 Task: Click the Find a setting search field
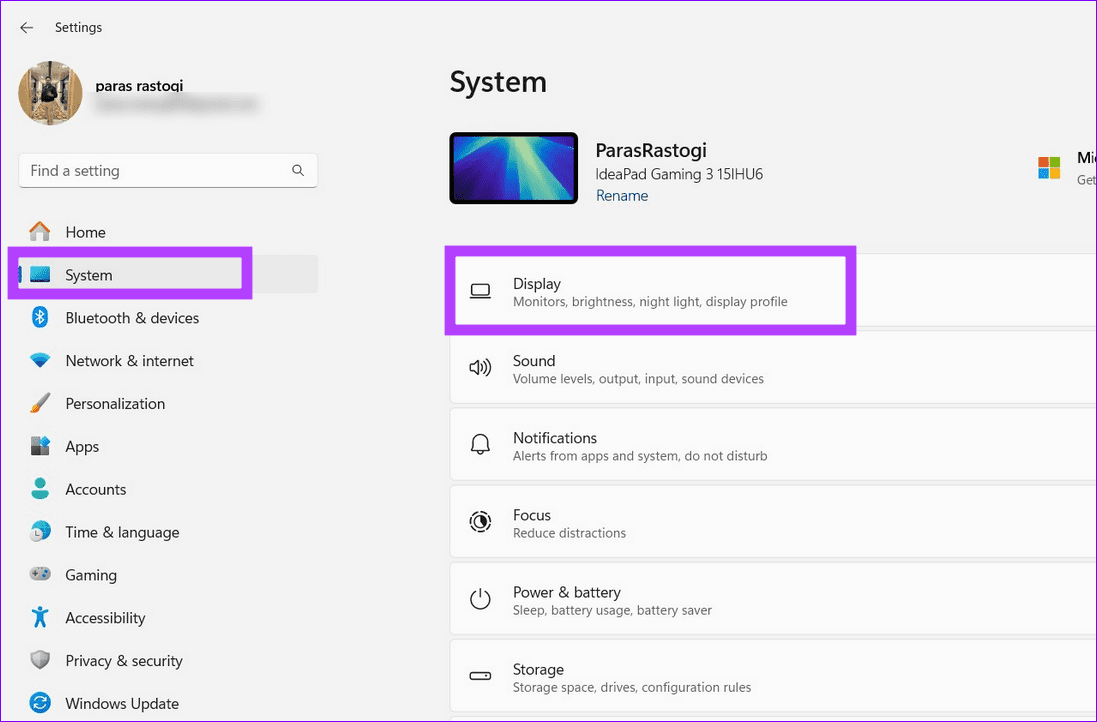pyautogui.click(x=150, y=170)
